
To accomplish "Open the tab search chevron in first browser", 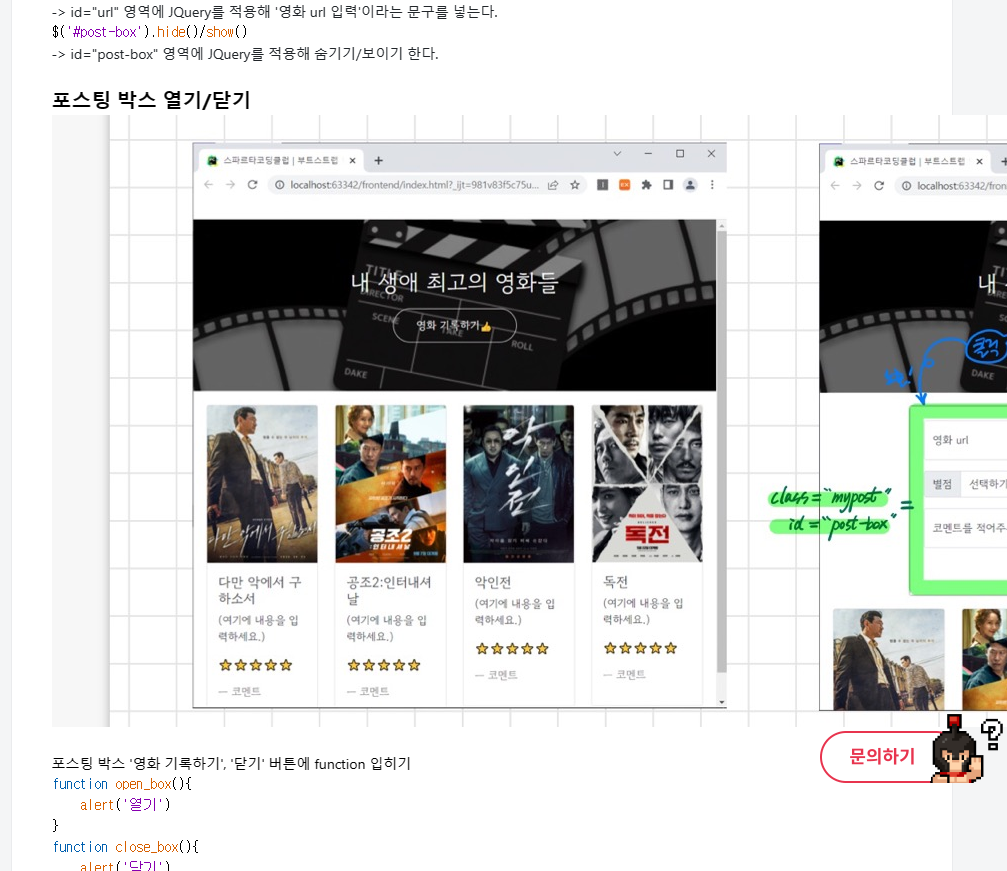I will point(617,154).
